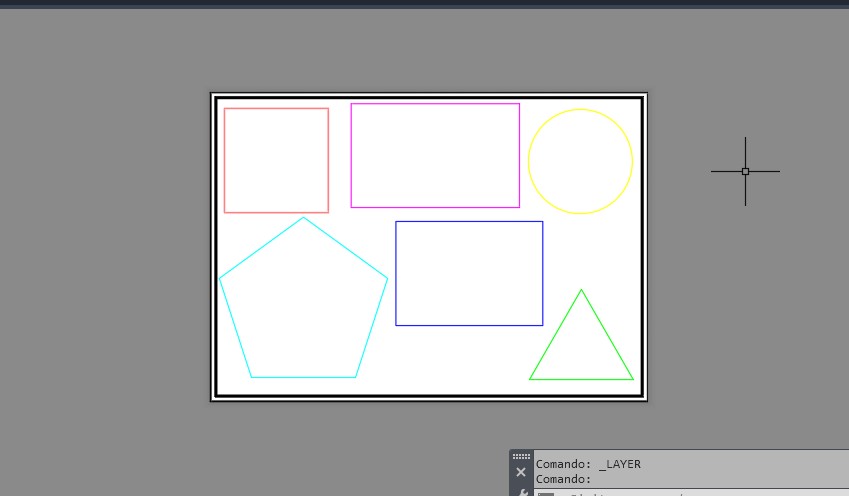Click the top vertex of the pentagon

pos(303,218)
